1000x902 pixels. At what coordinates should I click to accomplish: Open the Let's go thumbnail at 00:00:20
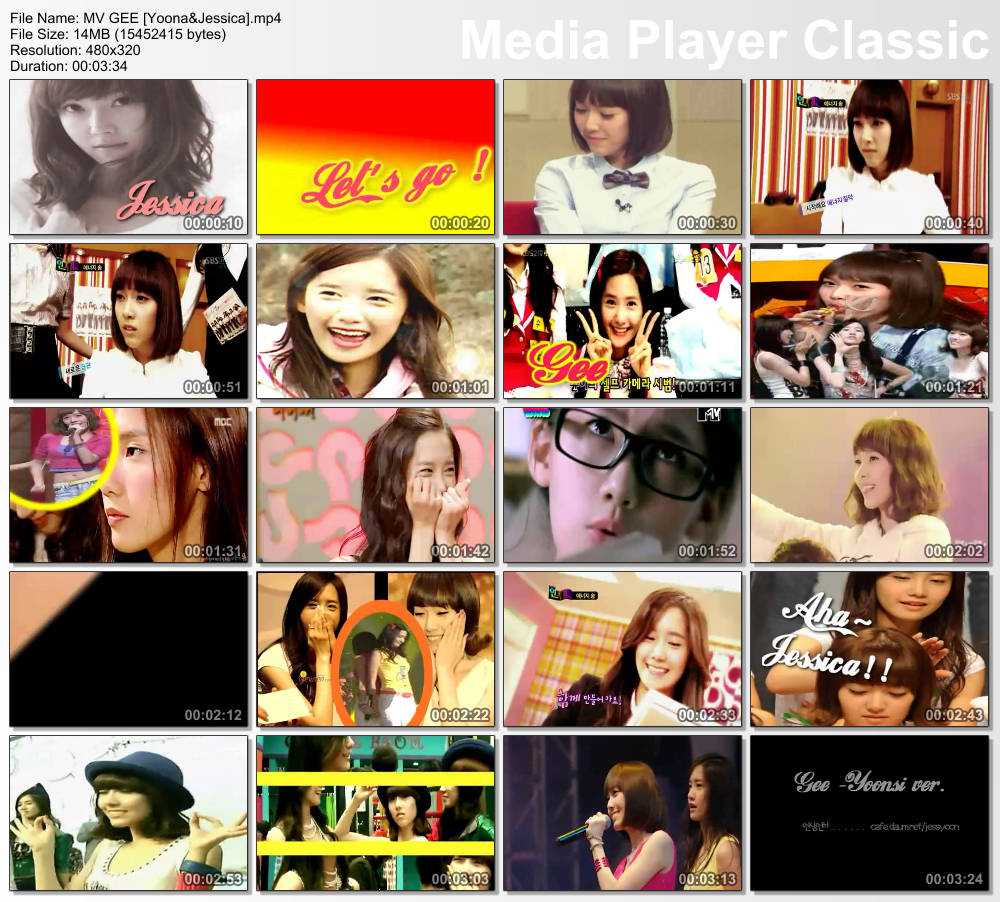[376, 157]
